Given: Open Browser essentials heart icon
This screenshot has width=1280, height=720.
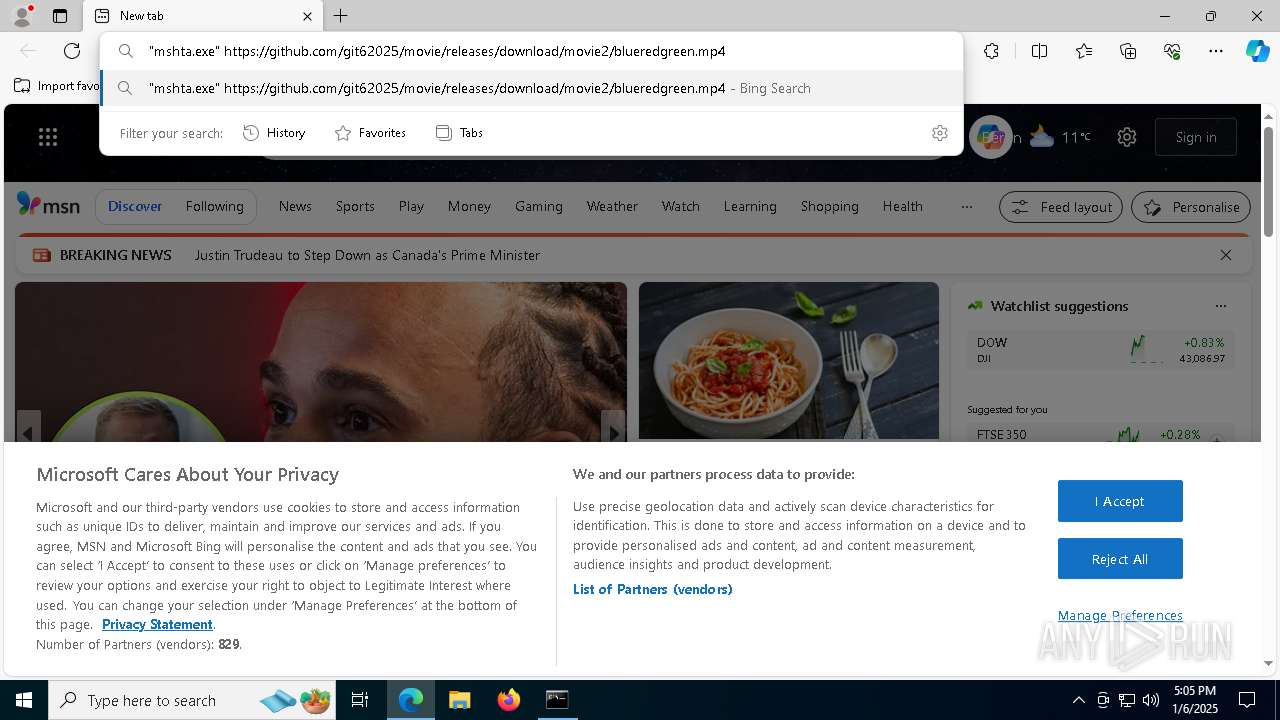Looking at the screenshot, I should click(1172, 51).
